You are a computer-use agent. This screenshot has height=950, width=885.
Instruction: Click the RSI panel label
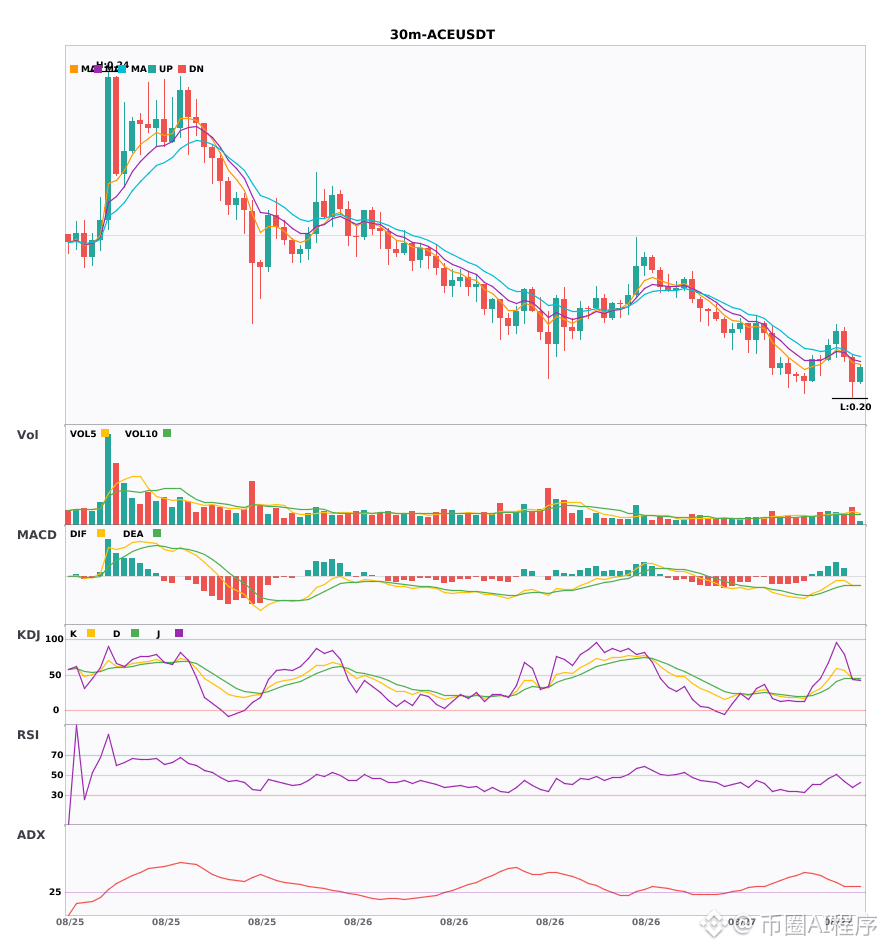(28, 735)
